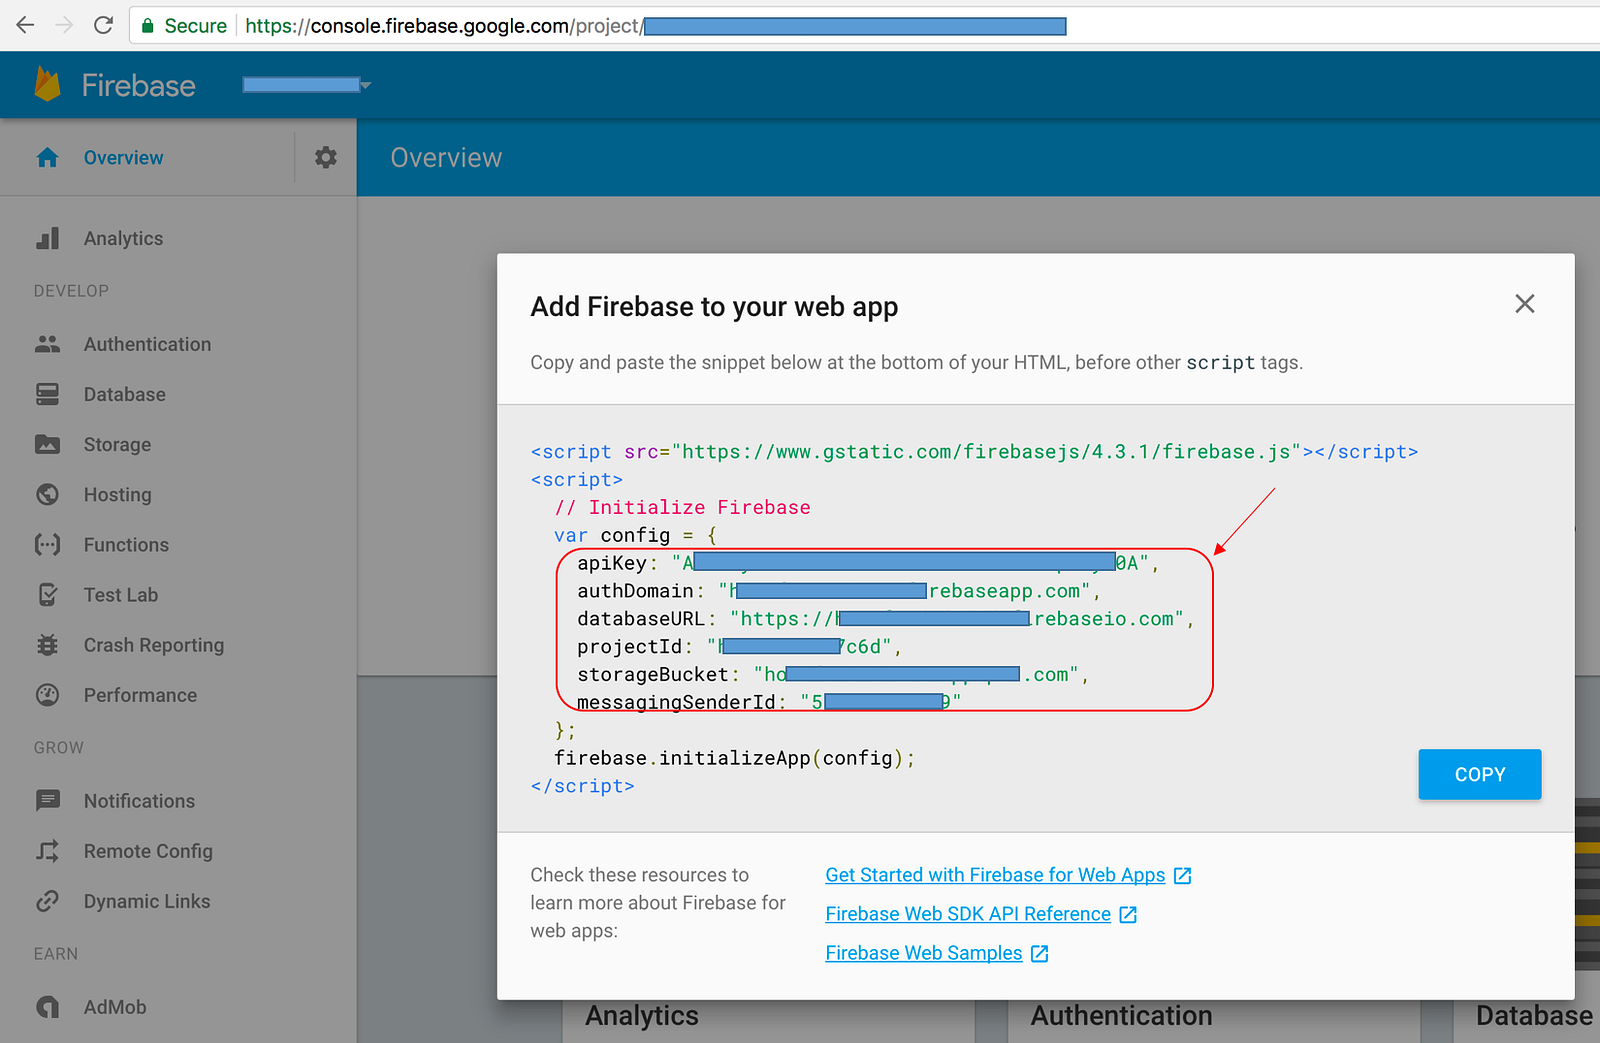1600x1043 pixels.
Task: Open project settings gear icon
Action: pos(326,157)
